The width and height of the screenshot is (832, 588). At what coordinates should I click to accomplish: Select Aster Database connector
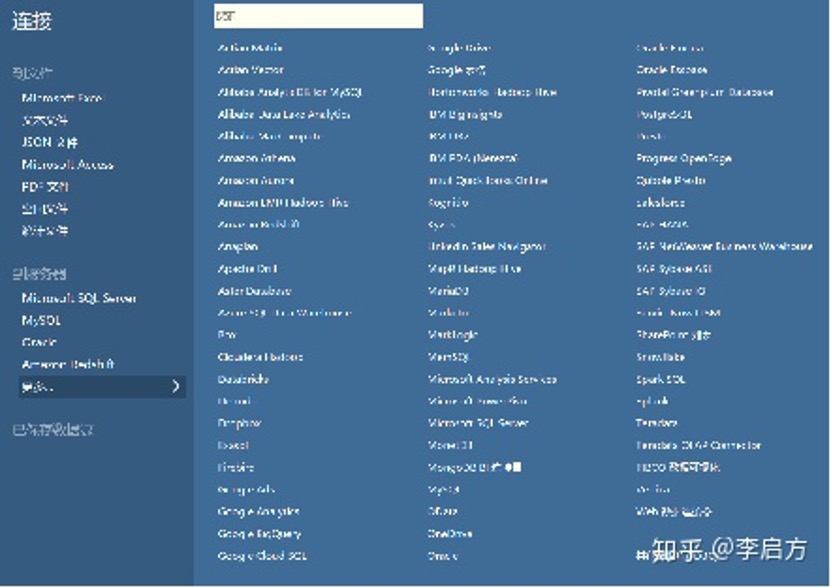tap(254, 291)
